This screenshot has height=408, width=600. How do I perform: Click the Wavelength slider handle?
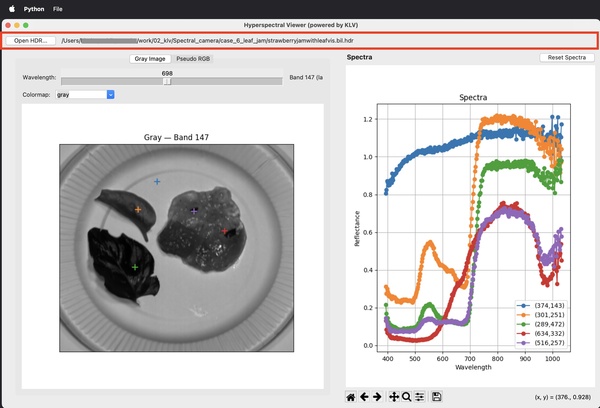167,81
